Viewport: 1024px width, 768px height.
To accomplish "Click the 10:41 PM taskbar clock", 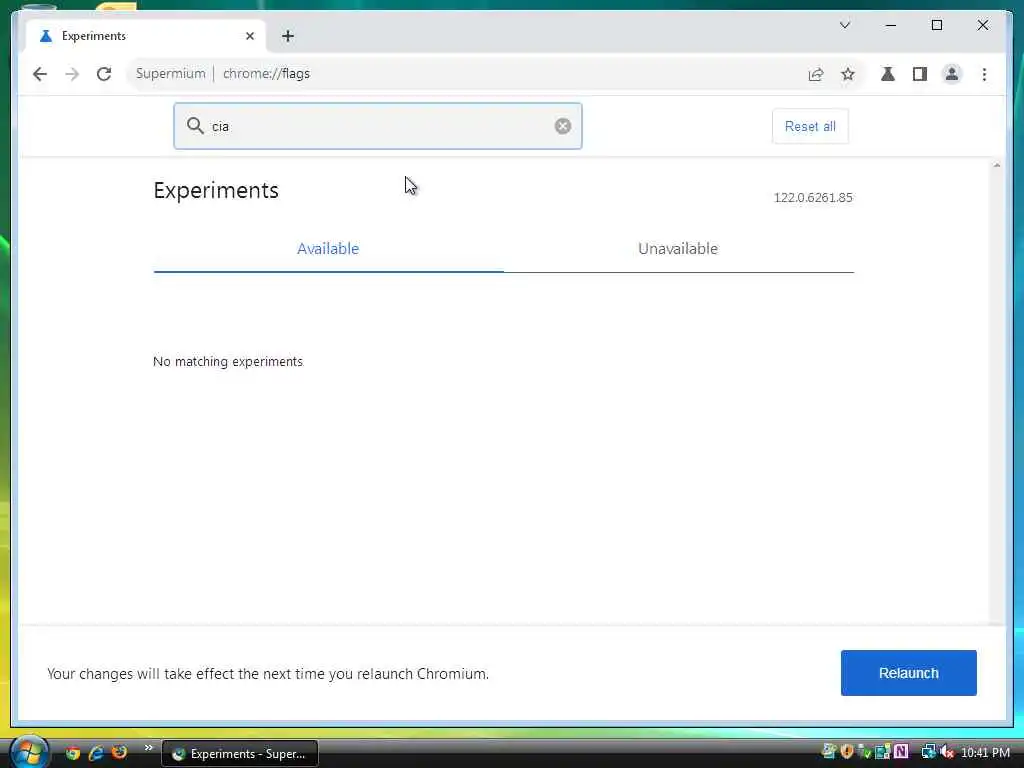I will coord(985,753).
